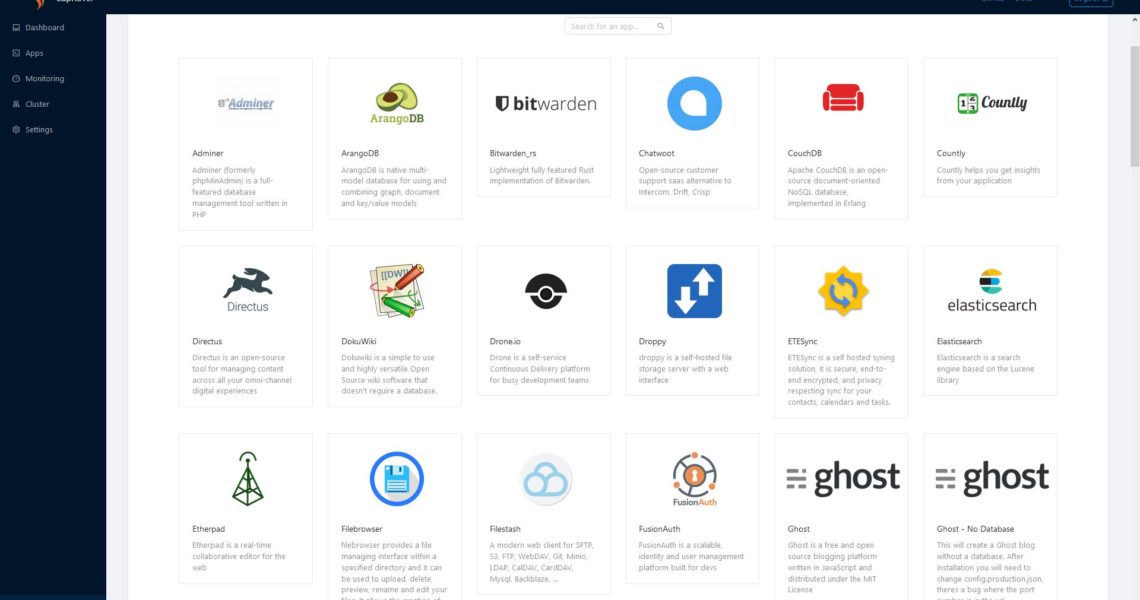The height and width of the screenshot is (600, 1140).
Task: Select the Droppy blue arrows icon
Action: 694,291
